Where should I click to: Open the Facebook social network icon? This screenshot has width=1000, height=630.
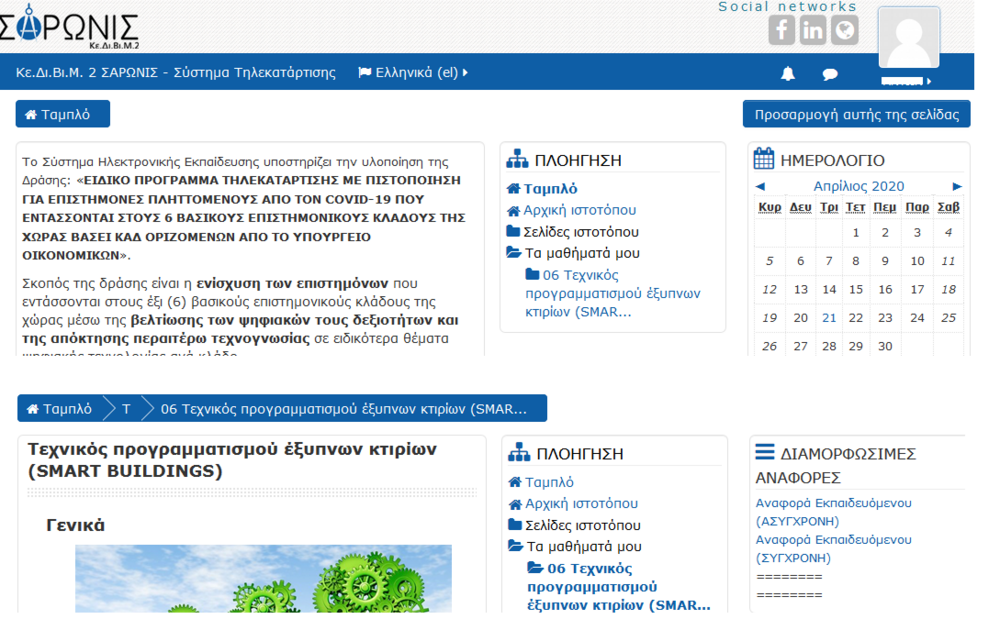point(781,31)
